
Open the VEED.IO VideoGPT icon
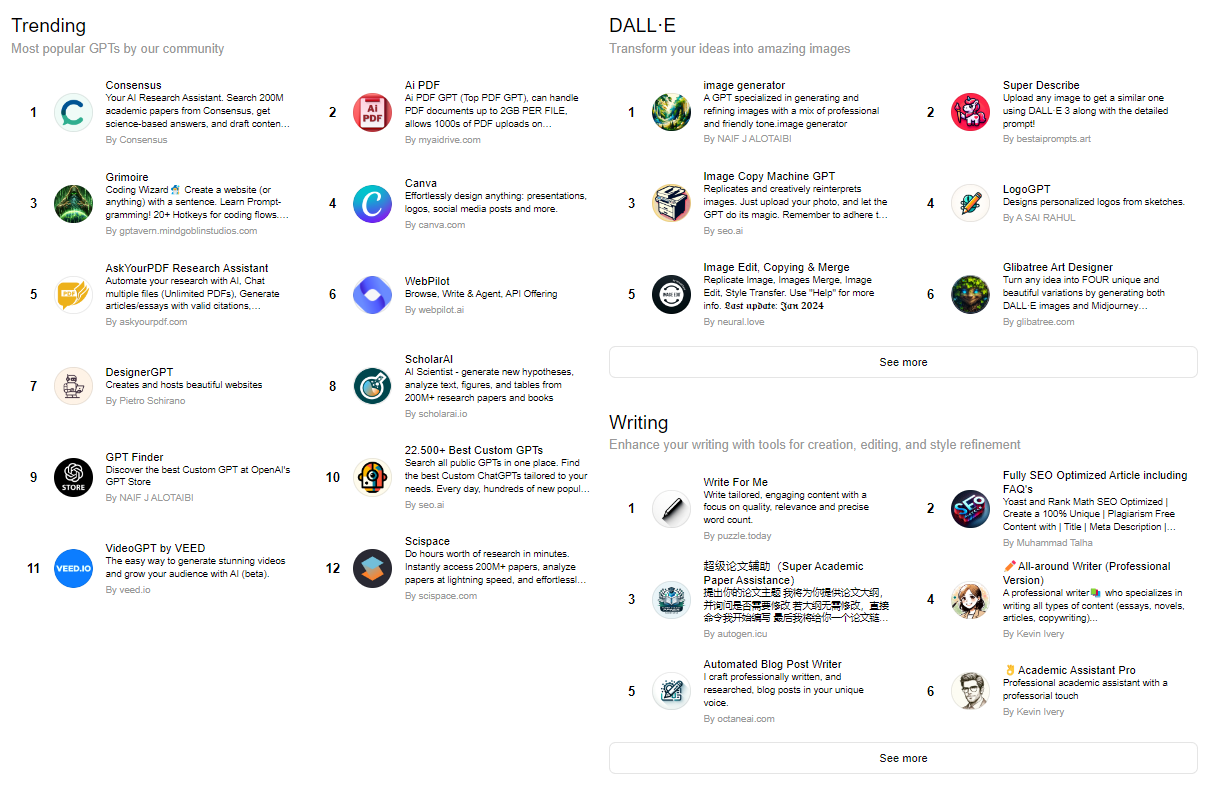click(73, 568)
